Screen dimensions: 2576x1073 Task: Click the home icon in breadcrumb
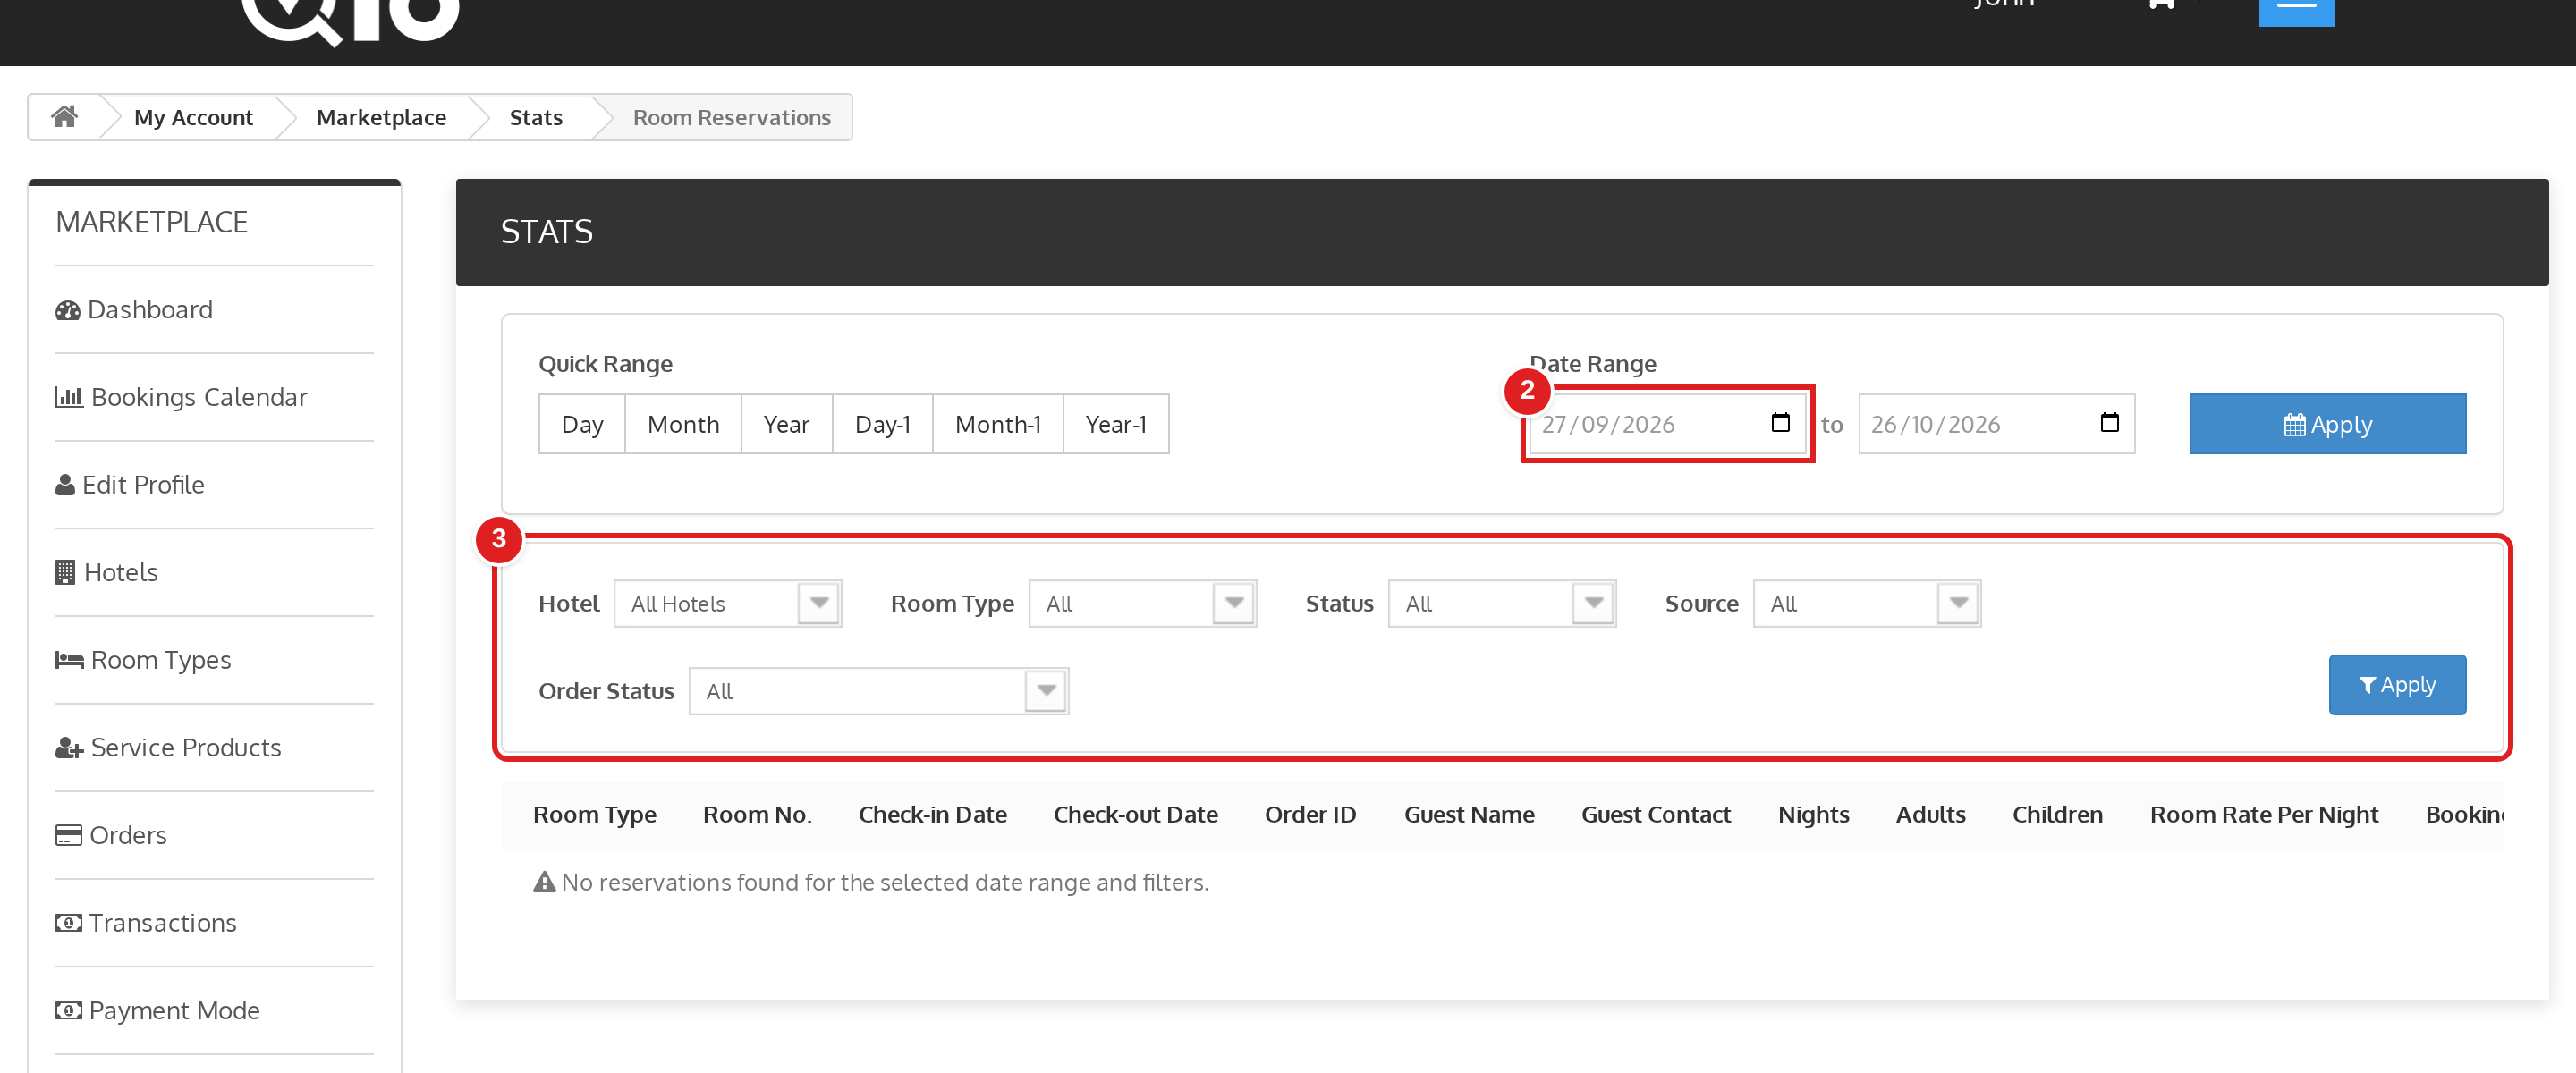point(65,117)
